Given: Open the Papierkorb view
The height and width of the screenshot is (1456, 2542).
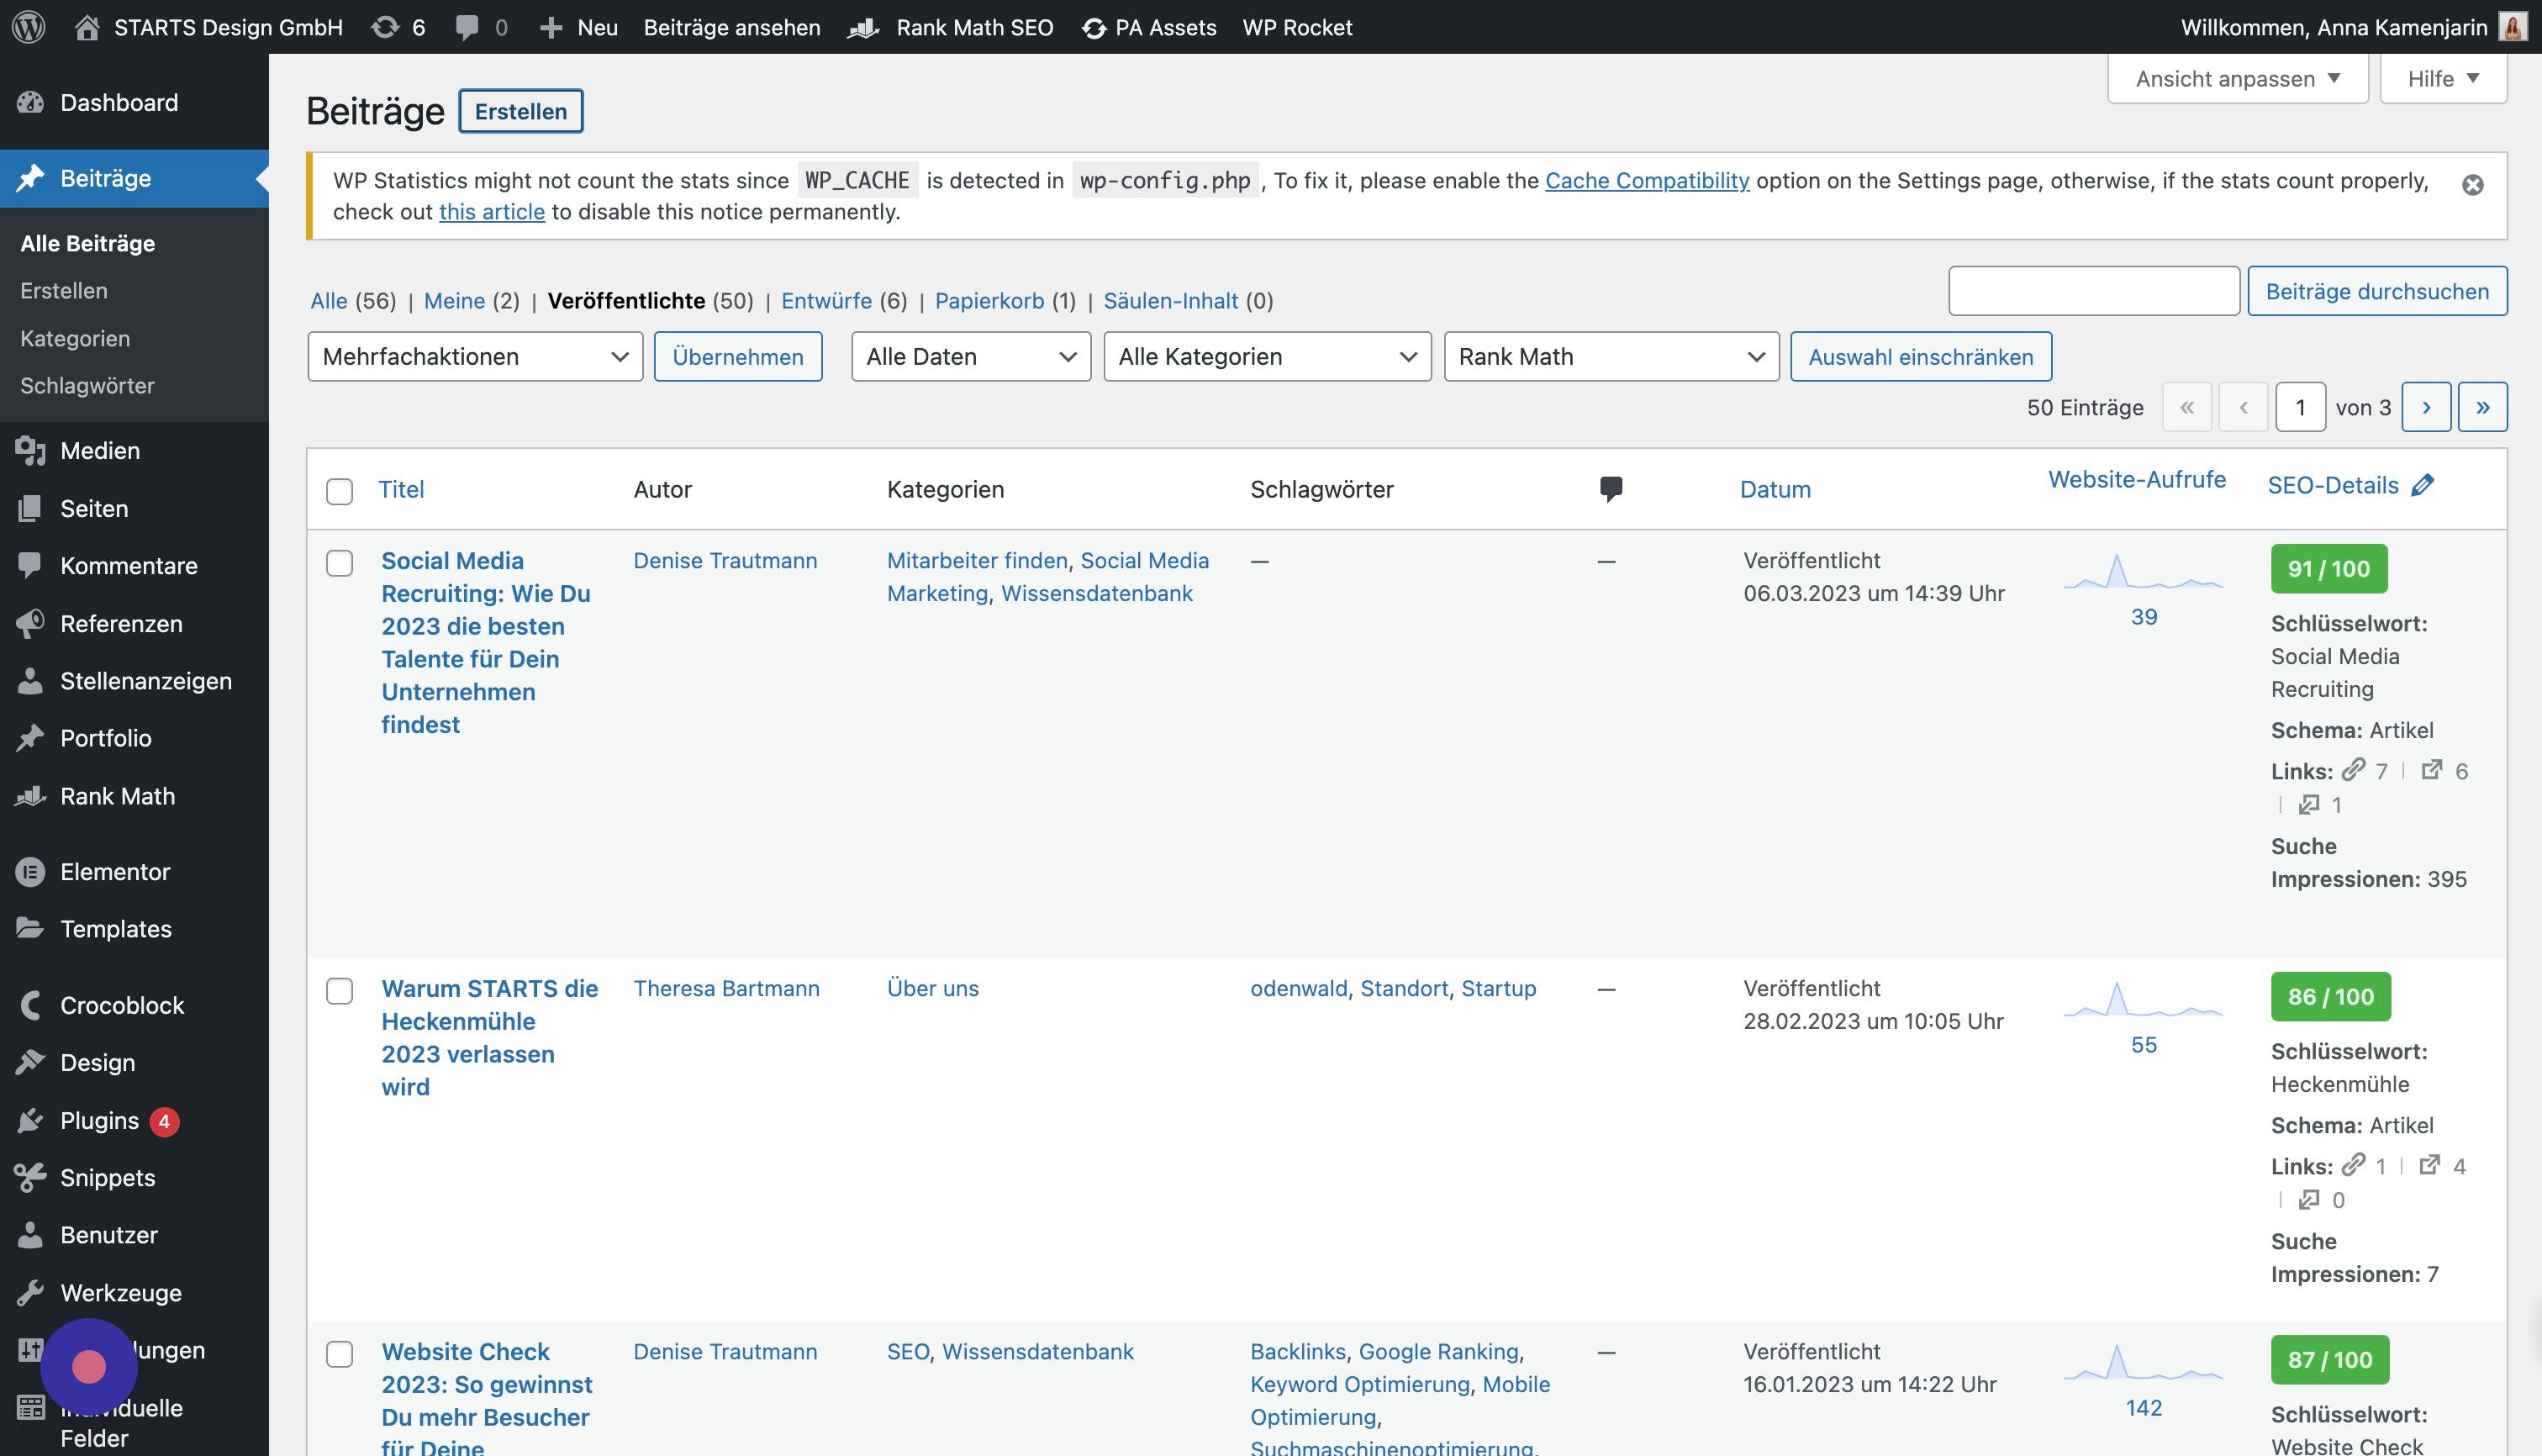Looking at the screenshot, I should (x=989, y=301).
